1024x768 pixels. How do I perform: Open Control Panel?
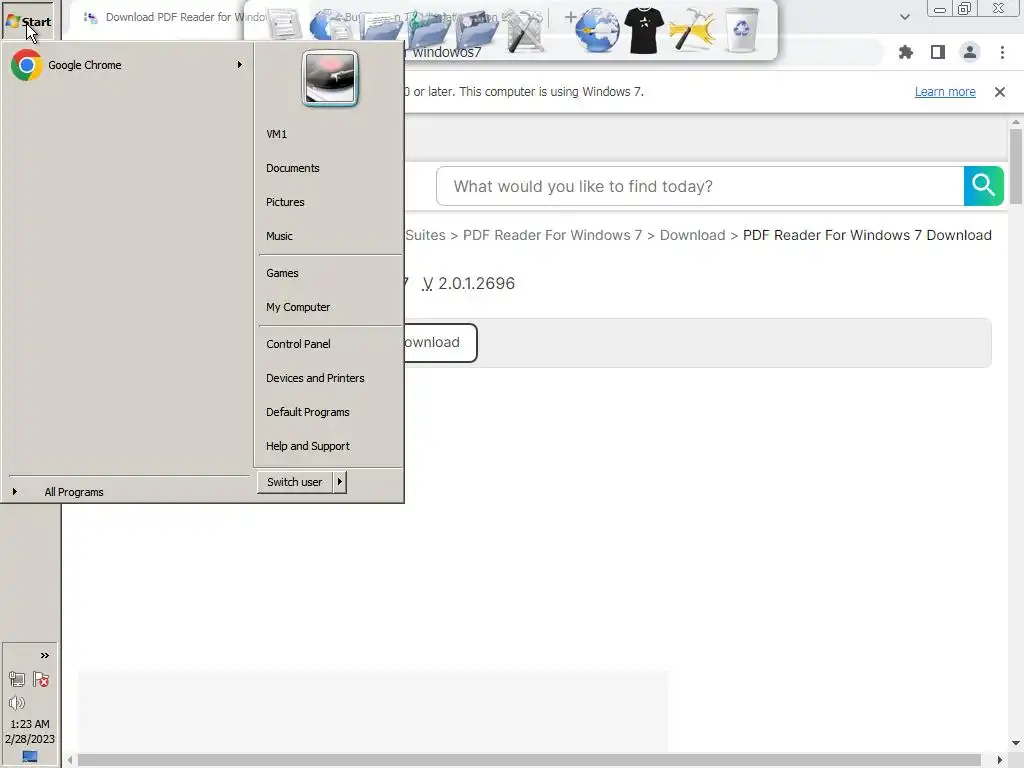[x=298, y=344]
